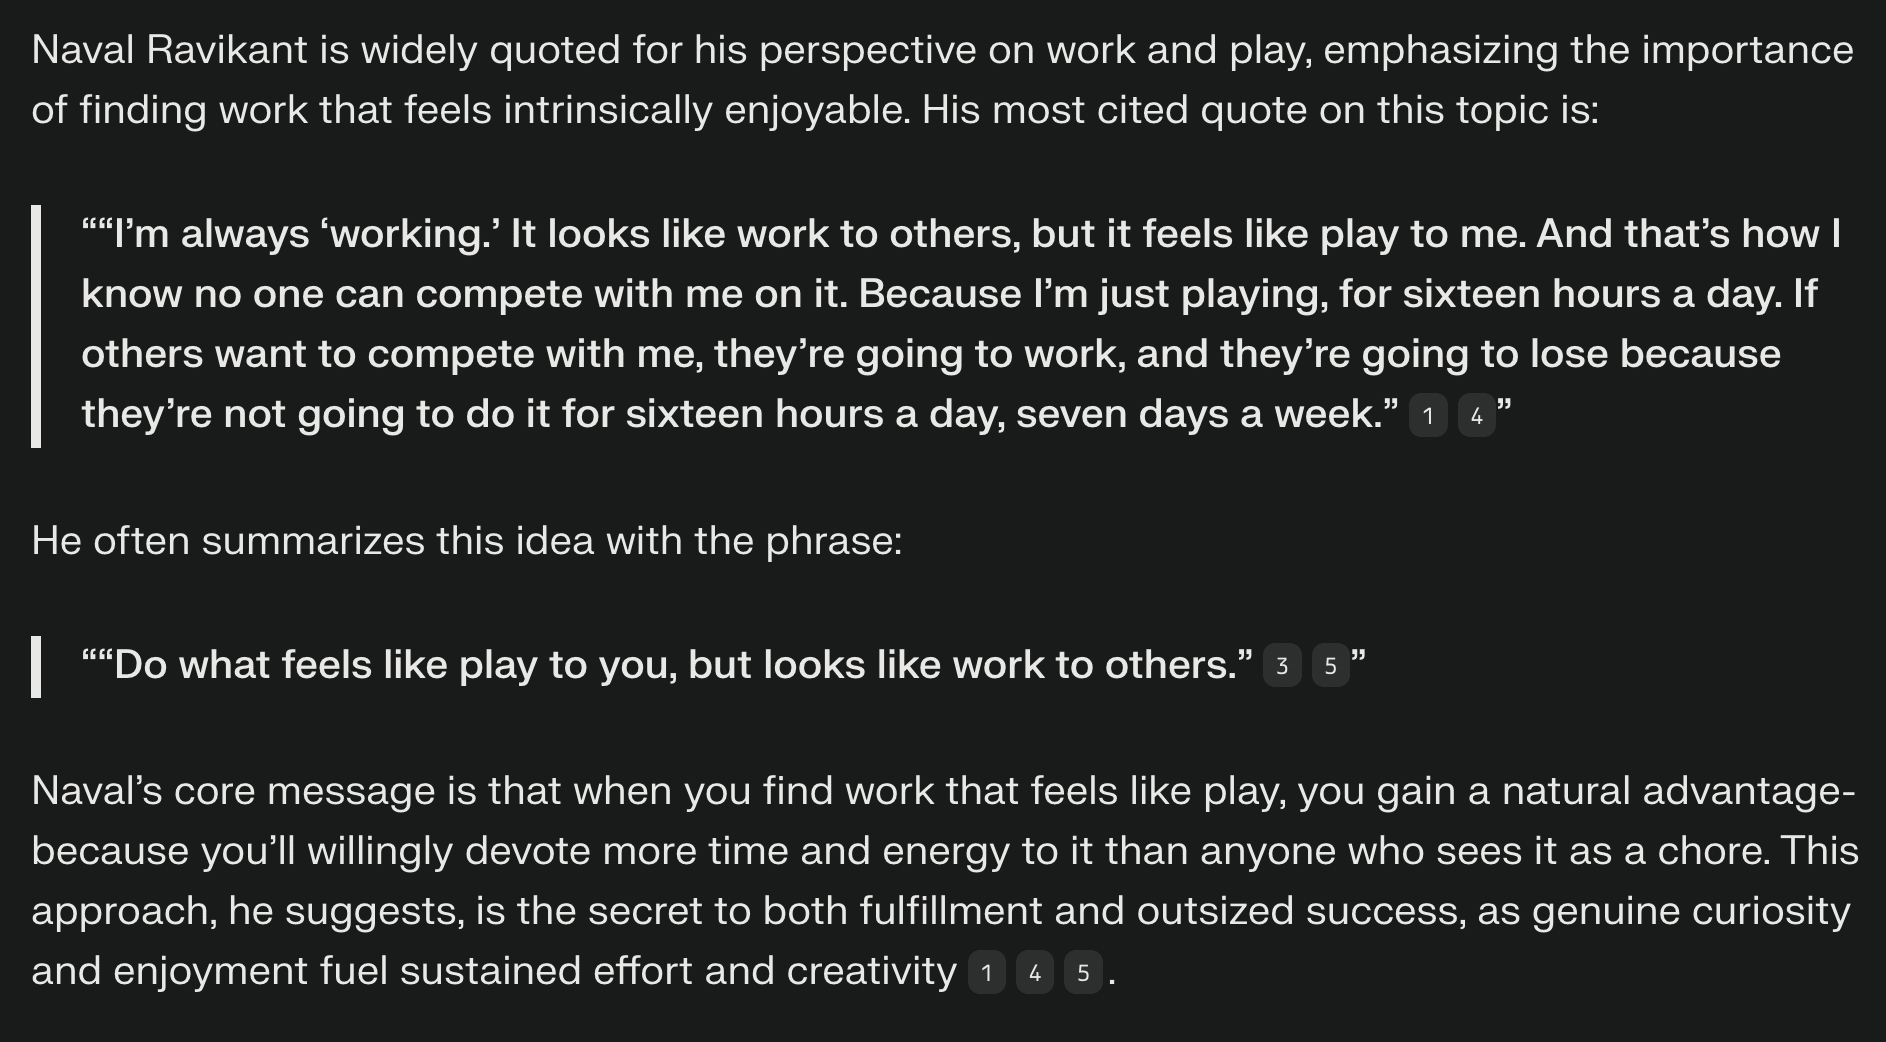
Task: Open citation 5 ending the final paragraph
Action: (x=1083, y=972)
